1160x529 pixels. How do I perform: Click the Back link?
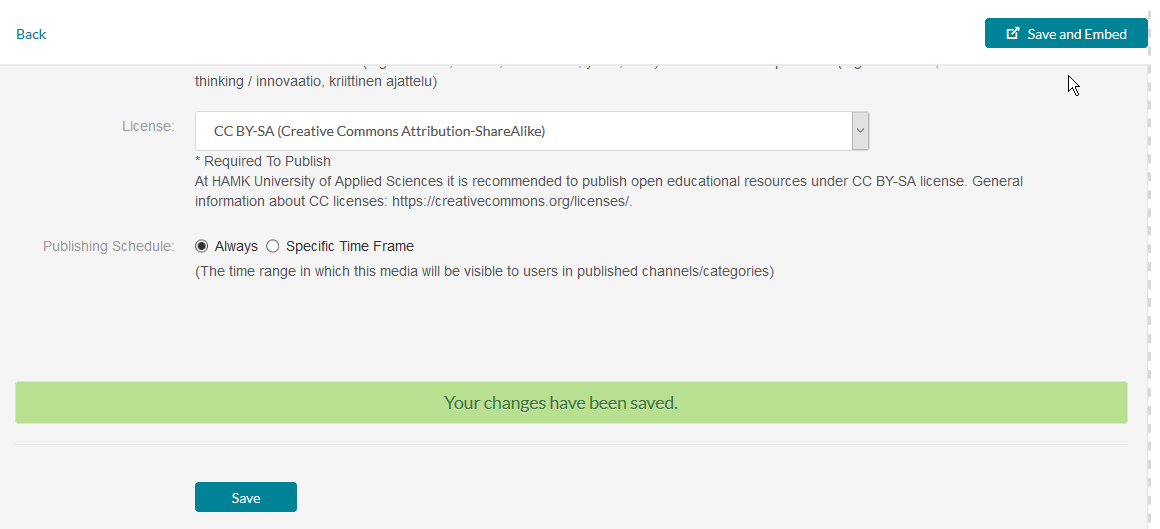[x=31, y=34]
